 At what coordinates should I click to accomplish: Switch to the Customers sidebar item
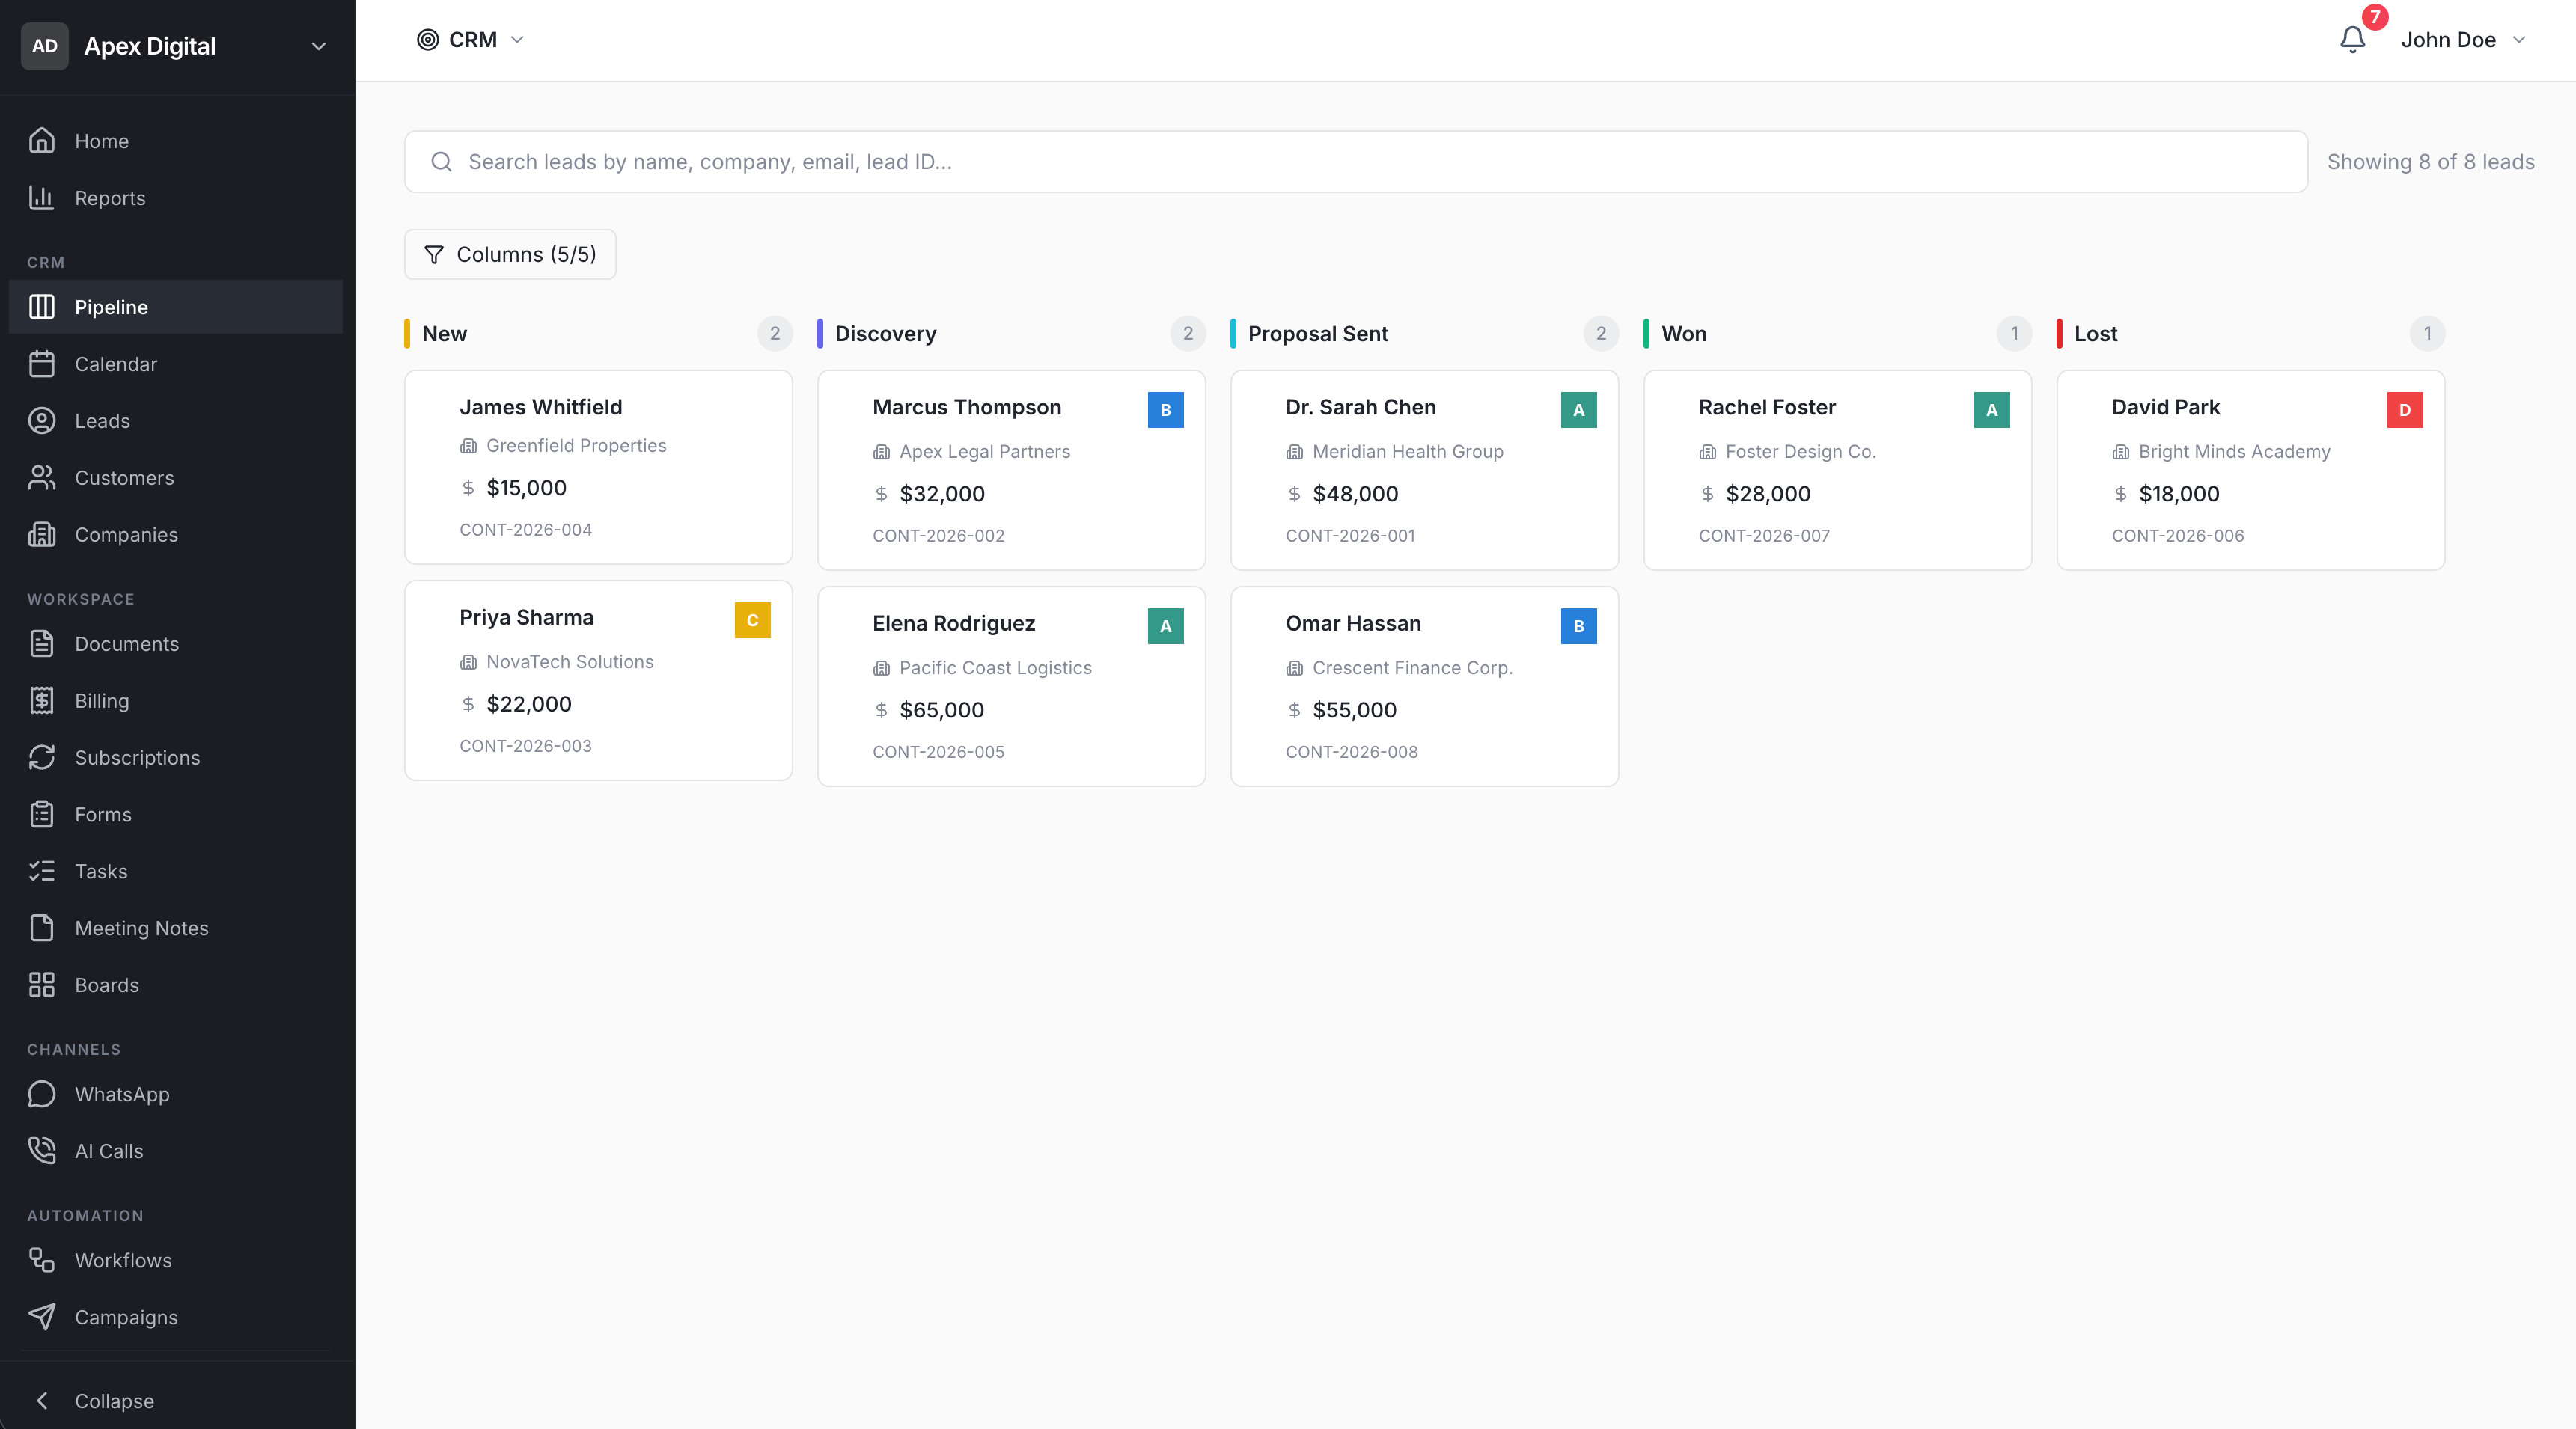(x=42, y=477)
